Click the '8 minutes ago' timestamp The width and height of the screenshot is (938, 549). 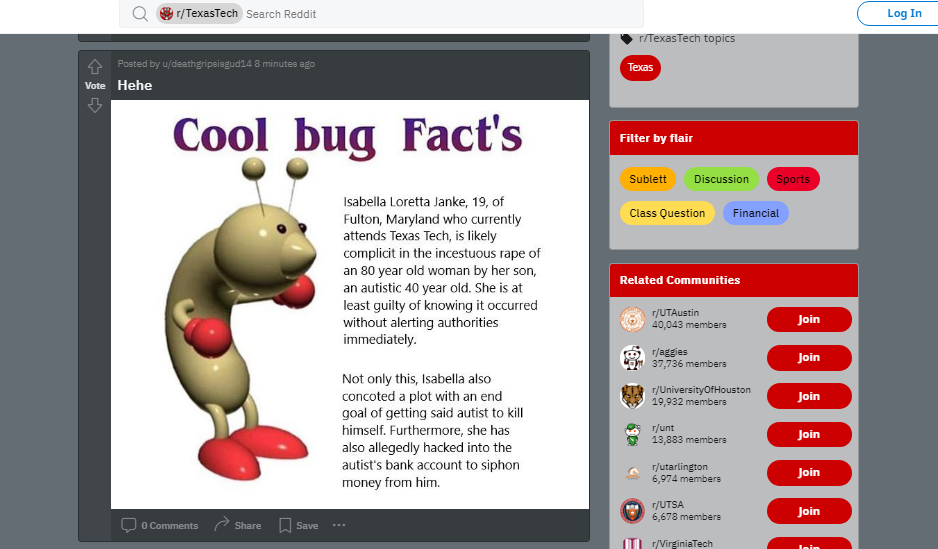pos(284,64)
